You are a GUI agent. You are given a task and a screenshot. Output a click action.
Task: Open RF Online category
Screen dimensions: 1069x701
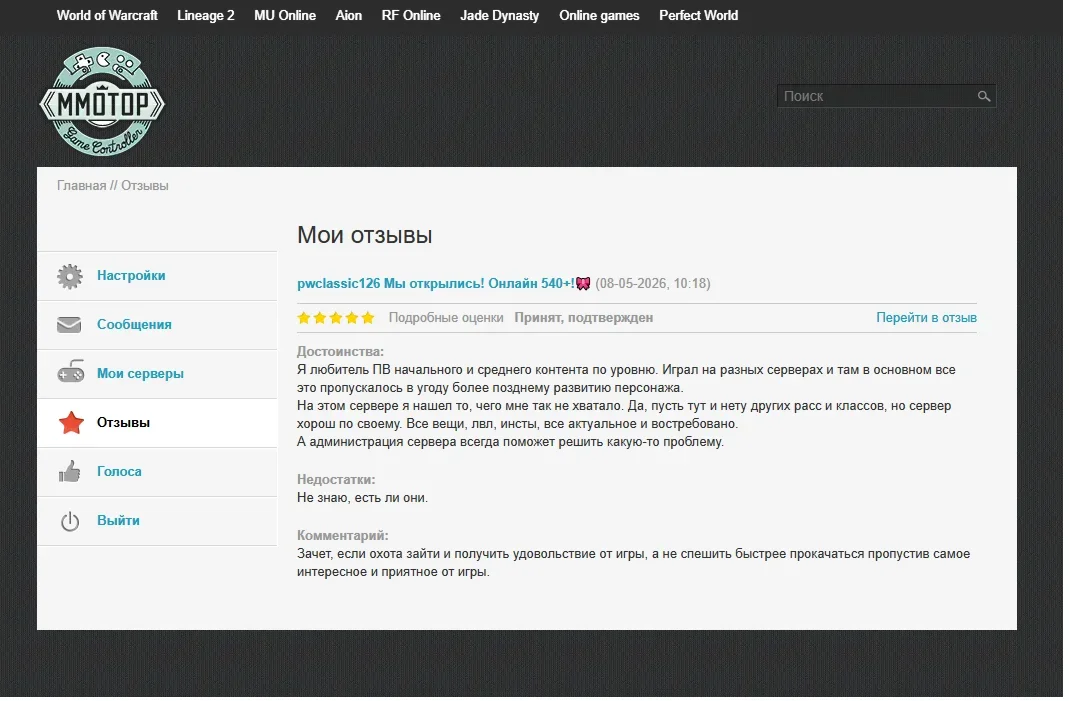click(413, 16)
